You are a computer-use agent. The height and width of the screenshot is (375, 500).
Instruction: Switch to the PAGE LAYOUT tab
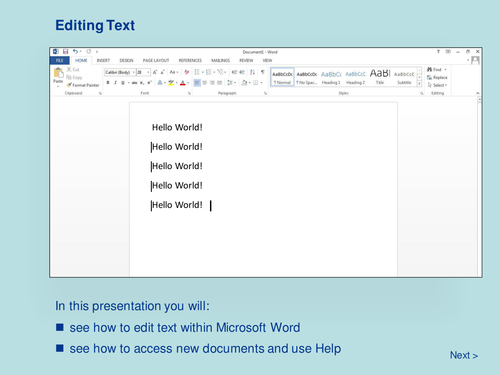tap(156, 60)
